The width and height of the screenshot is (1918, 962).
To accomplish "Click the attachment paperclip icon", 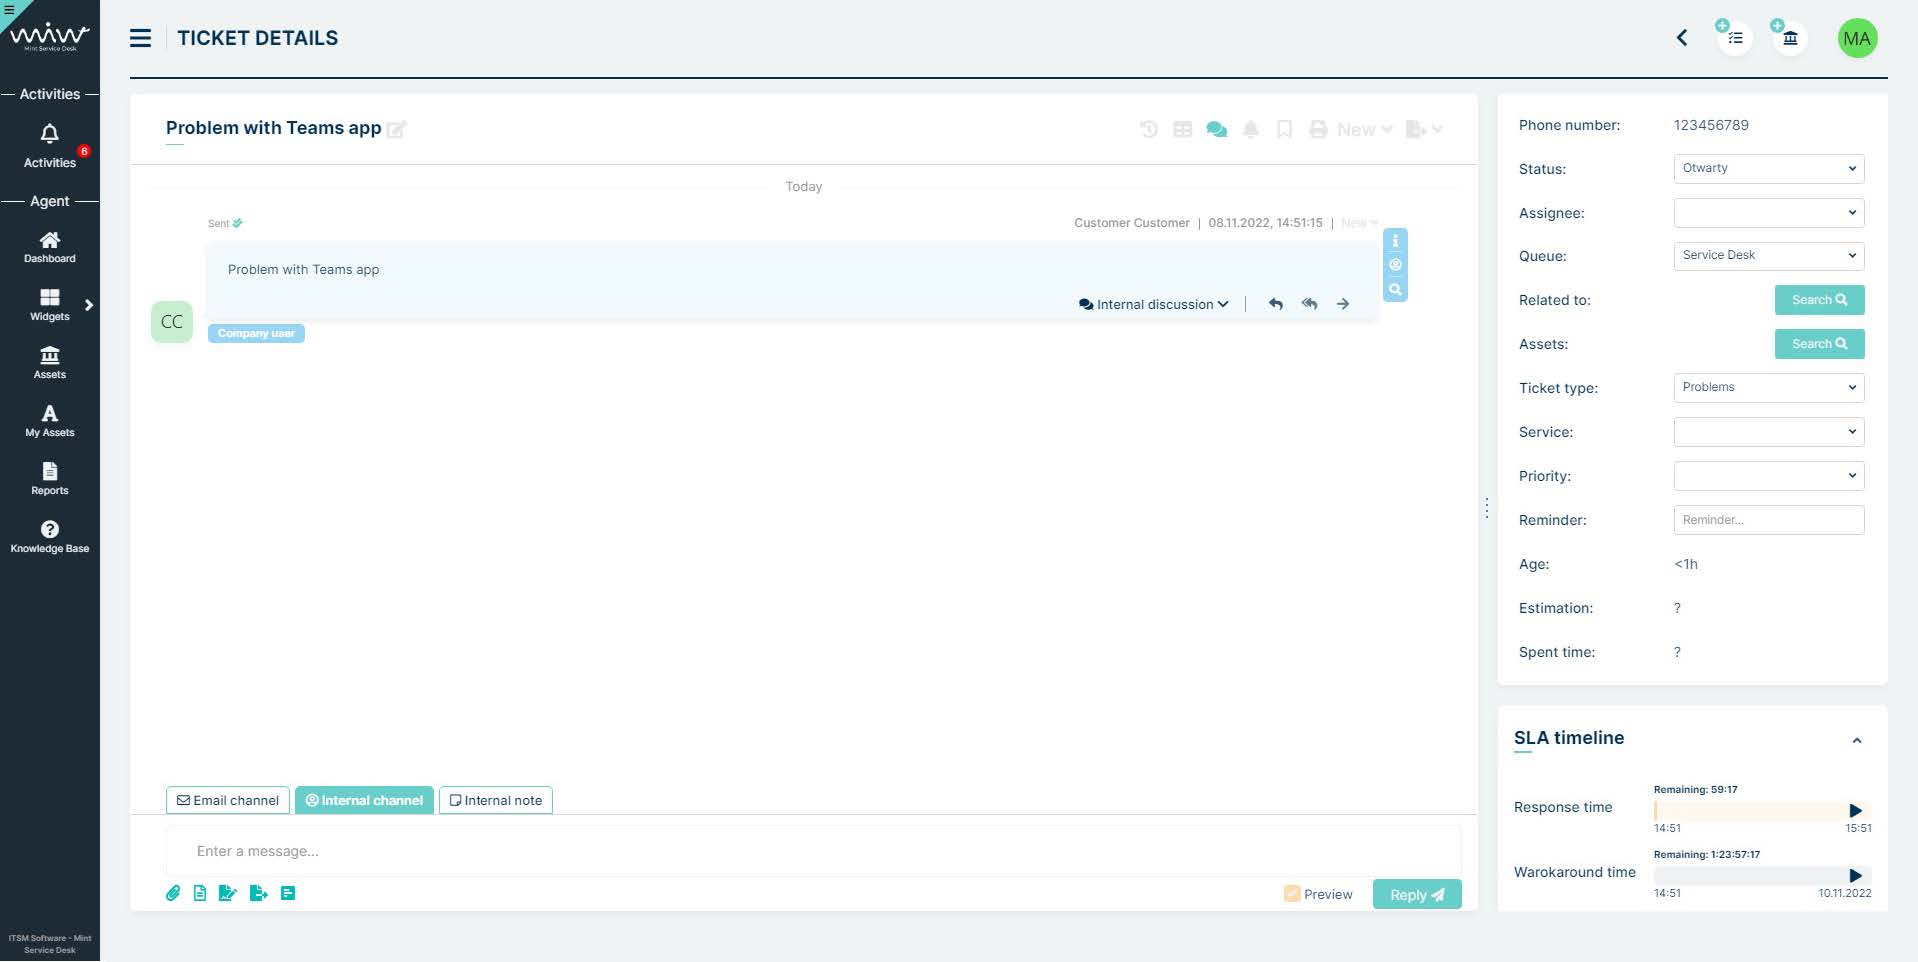I will [173, 893].
